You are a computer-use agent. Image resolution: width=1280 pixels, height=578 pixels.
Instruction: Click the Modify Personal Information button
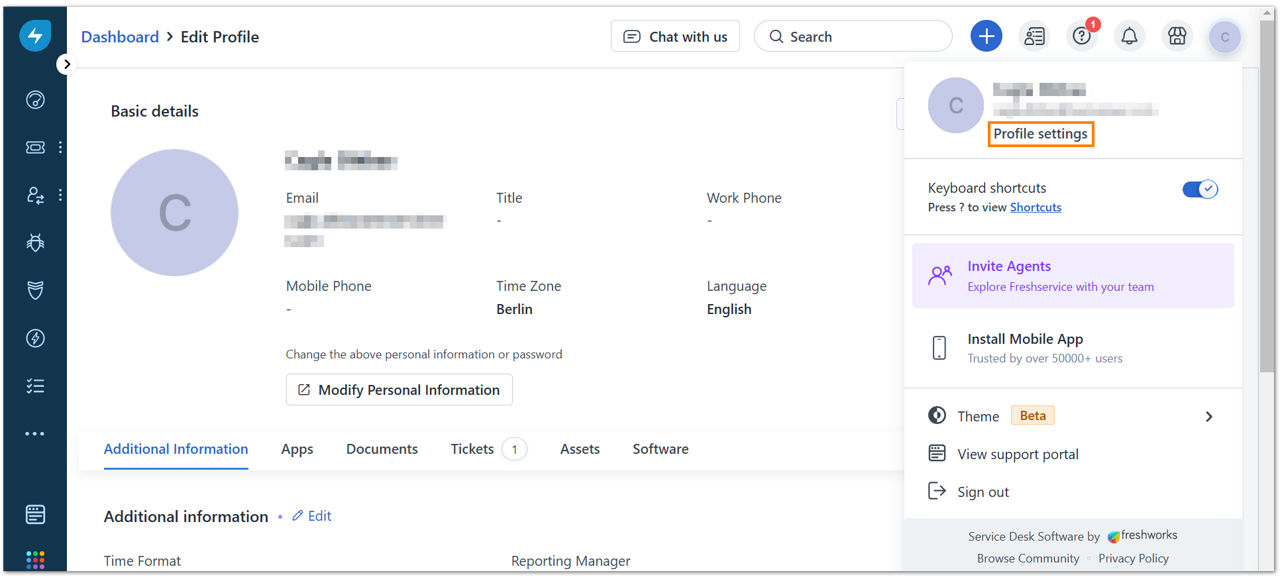[x=399, y=390]
